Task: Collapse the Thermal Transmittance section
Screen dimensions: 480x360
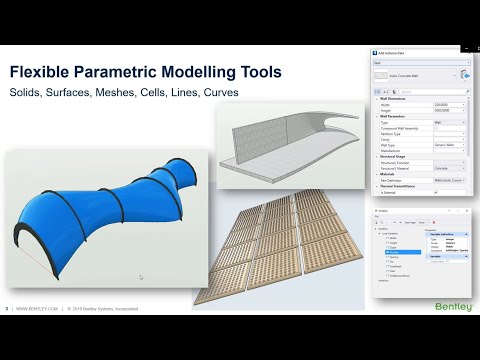Action: point(377,186)
